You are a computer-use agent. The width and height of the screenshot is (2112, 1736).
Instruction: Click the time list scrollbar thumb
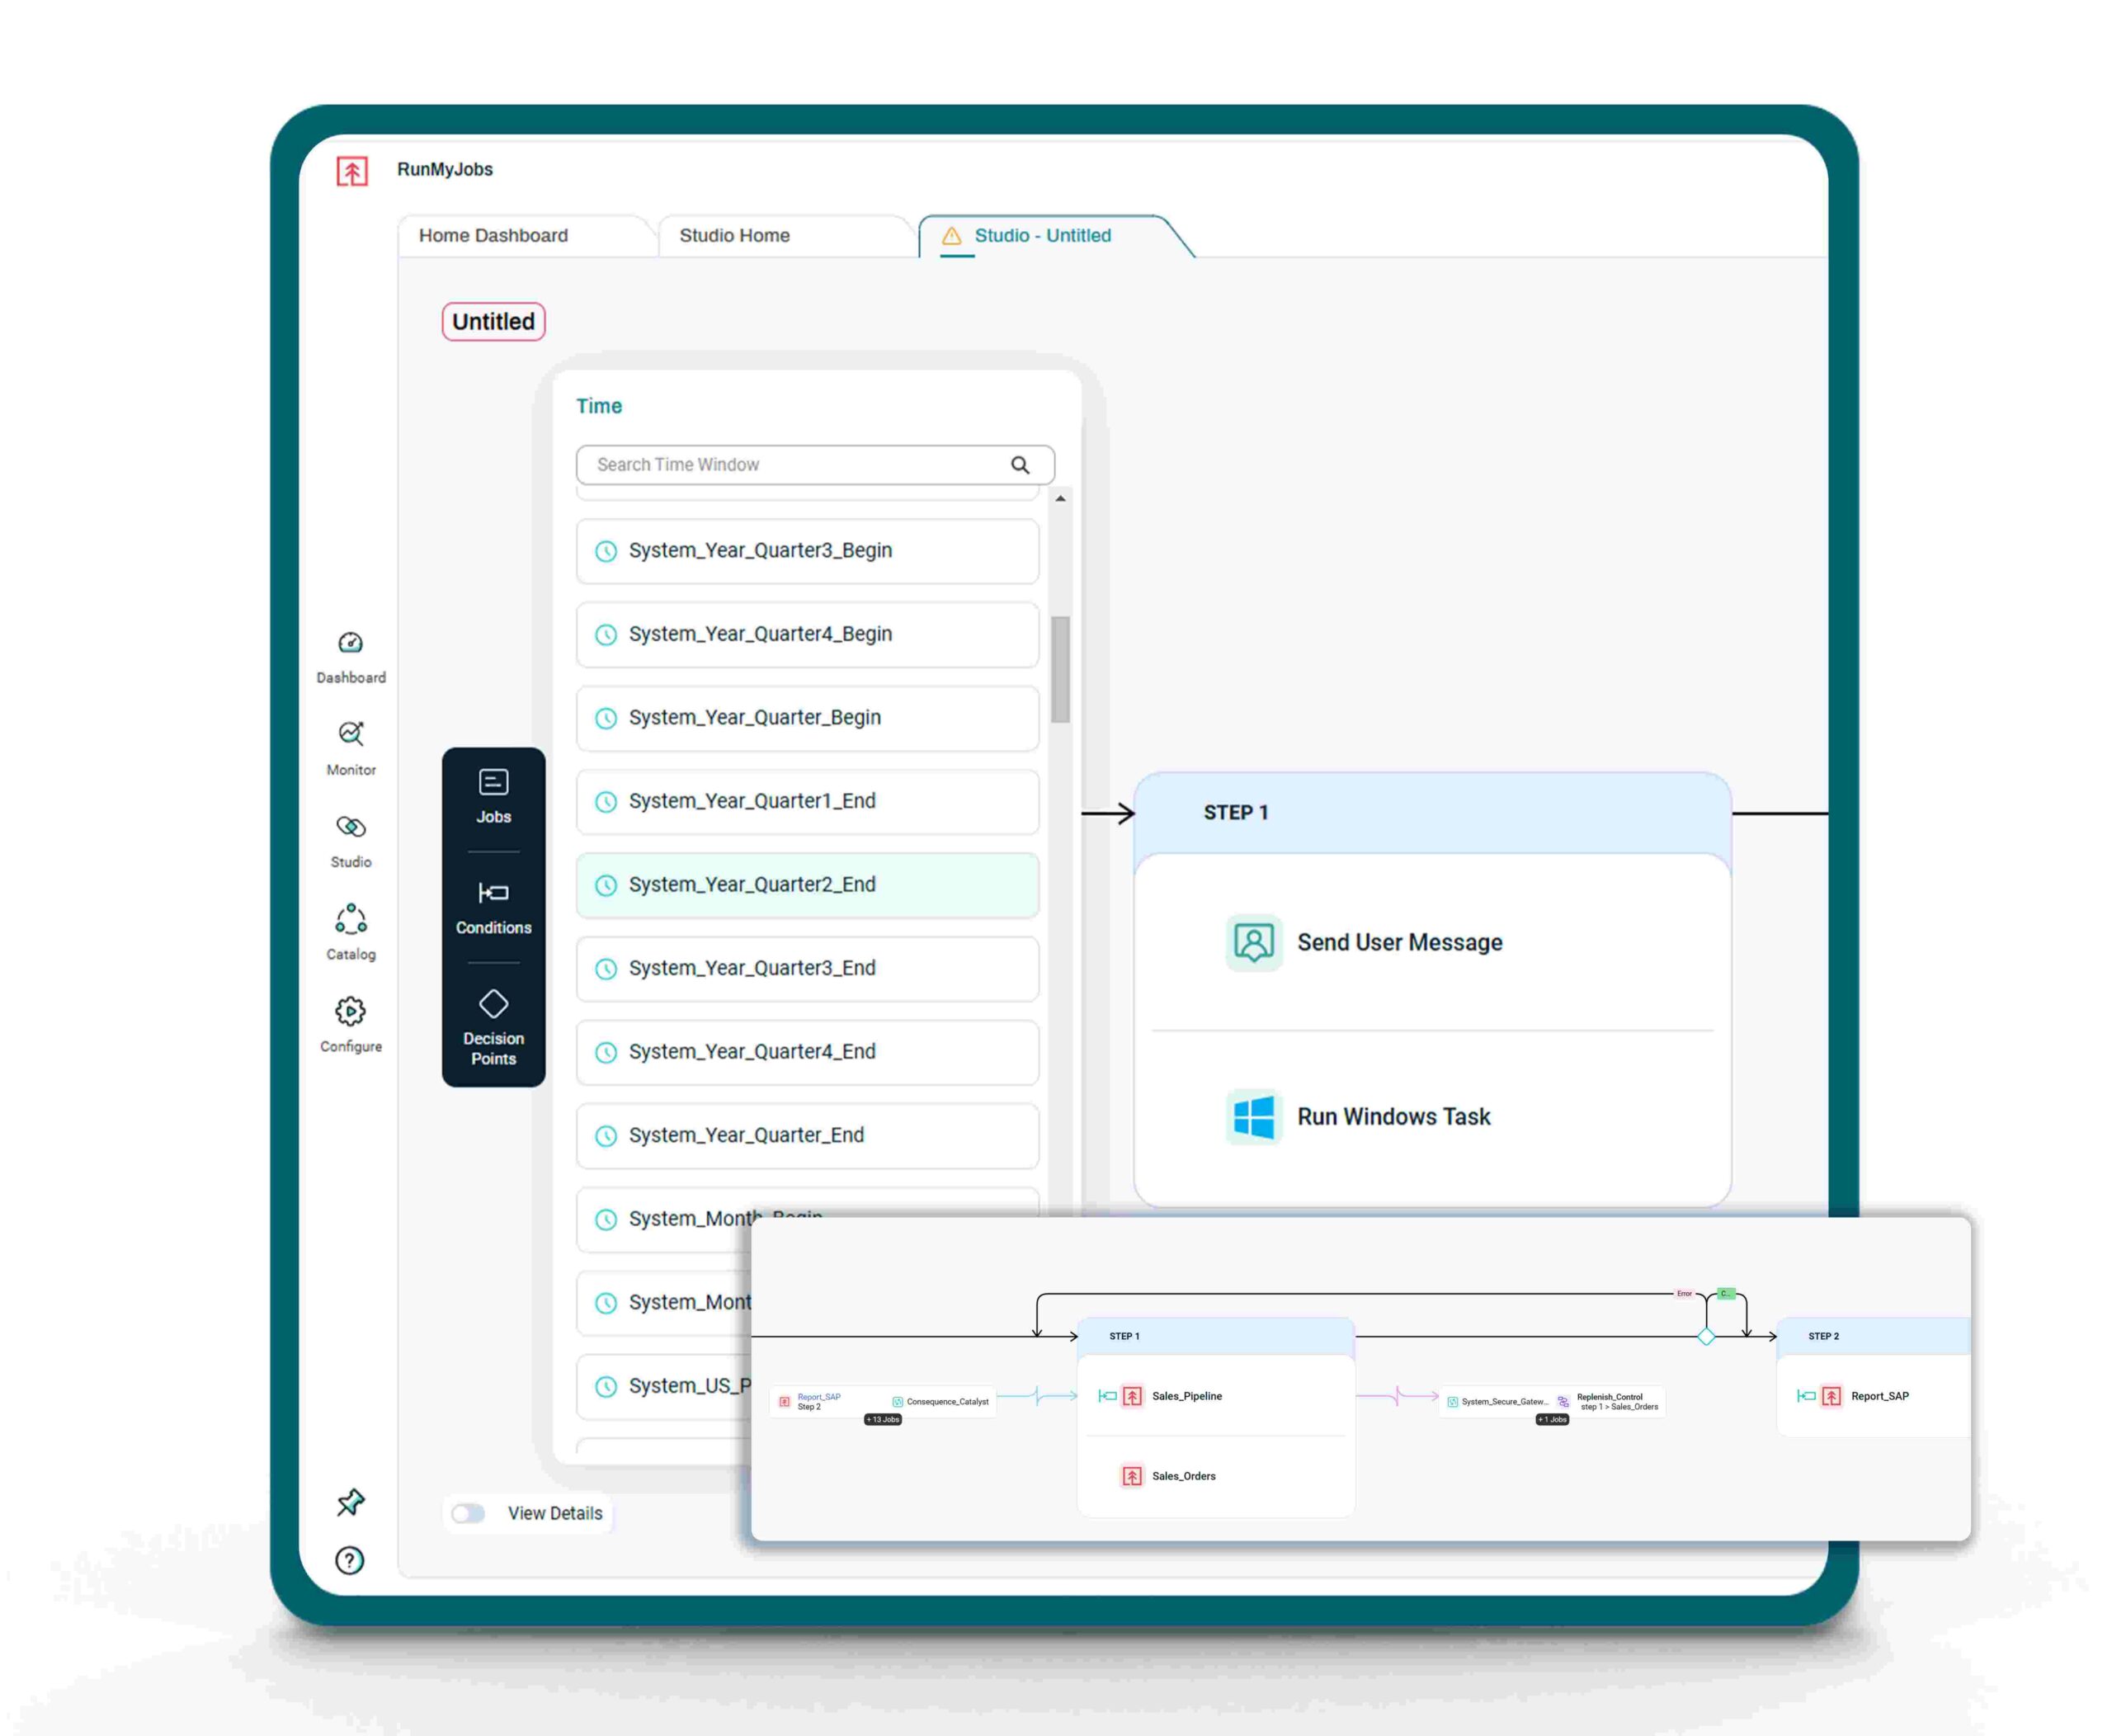tap(1060, 668)
